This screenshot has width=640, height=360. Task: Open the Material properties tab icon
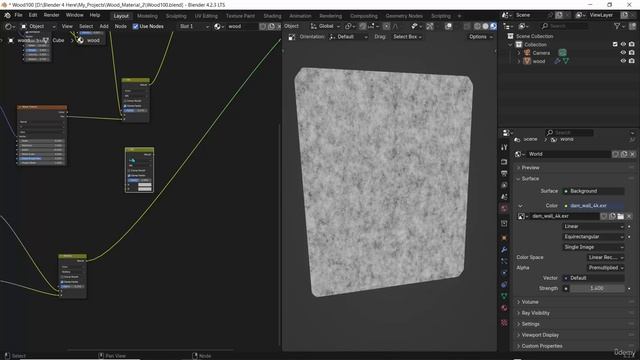pos(504,308)
